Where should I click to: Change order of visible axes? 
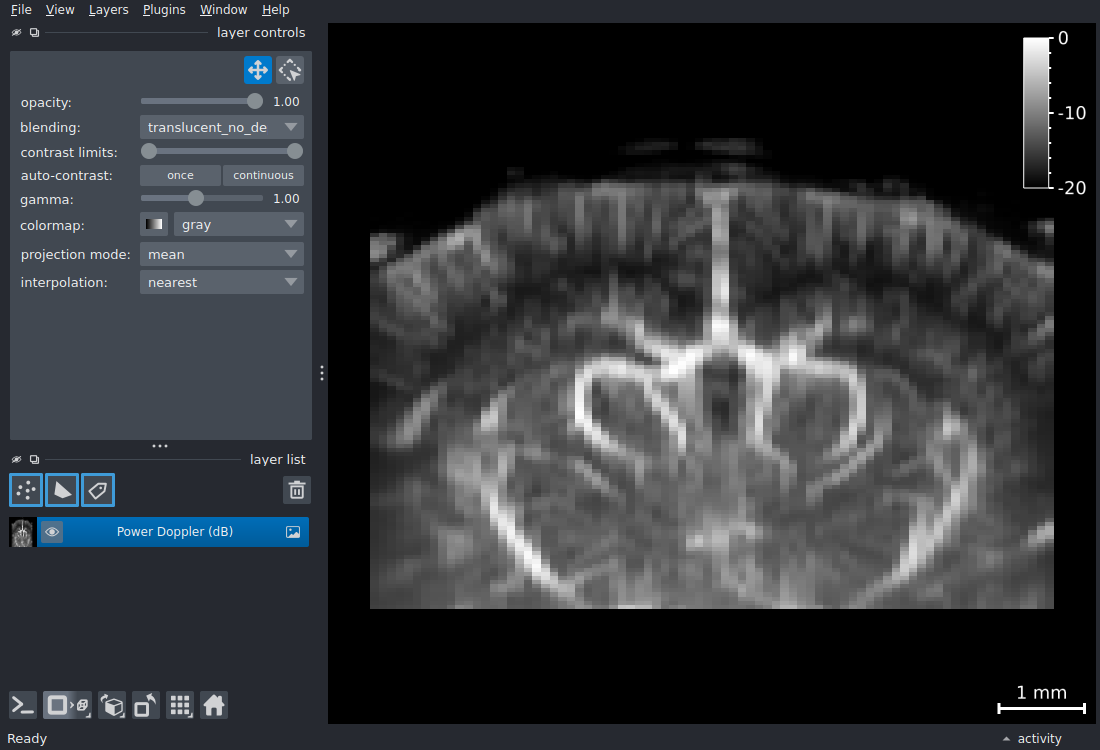coord(112,705)
